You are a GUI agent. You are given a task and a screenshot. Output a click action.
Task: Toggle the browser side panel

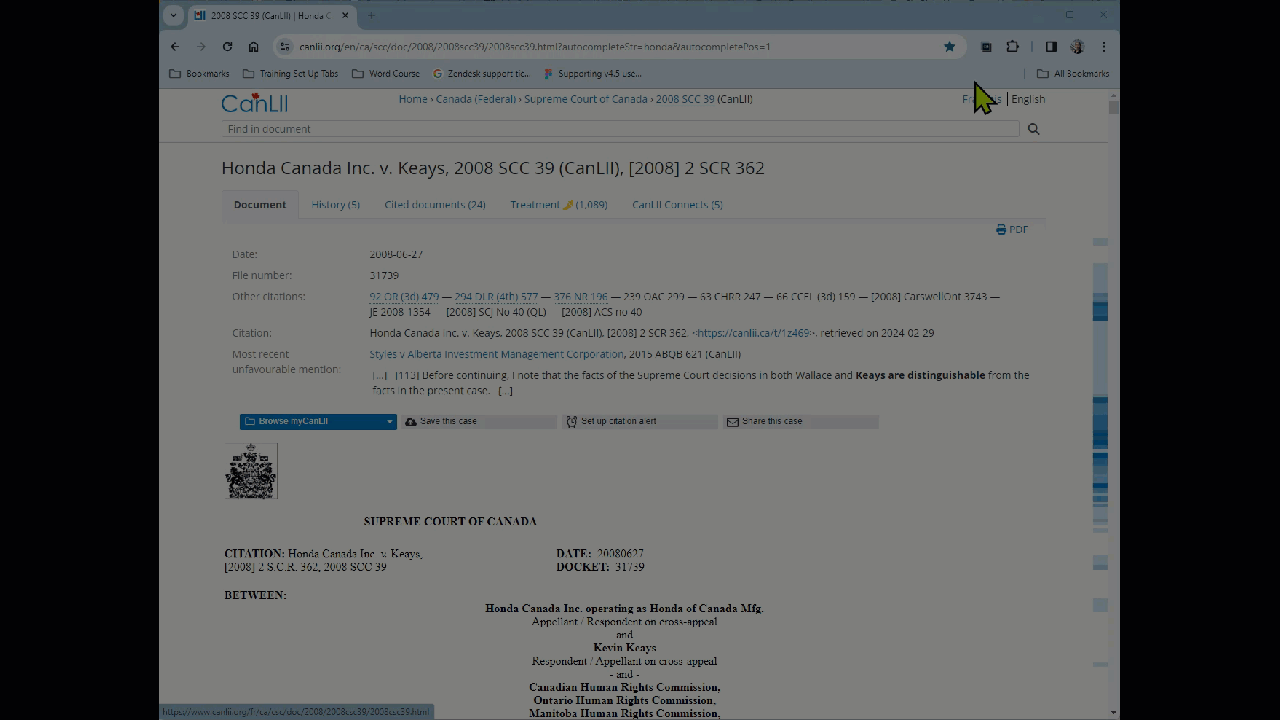(x=1051, y=47)
